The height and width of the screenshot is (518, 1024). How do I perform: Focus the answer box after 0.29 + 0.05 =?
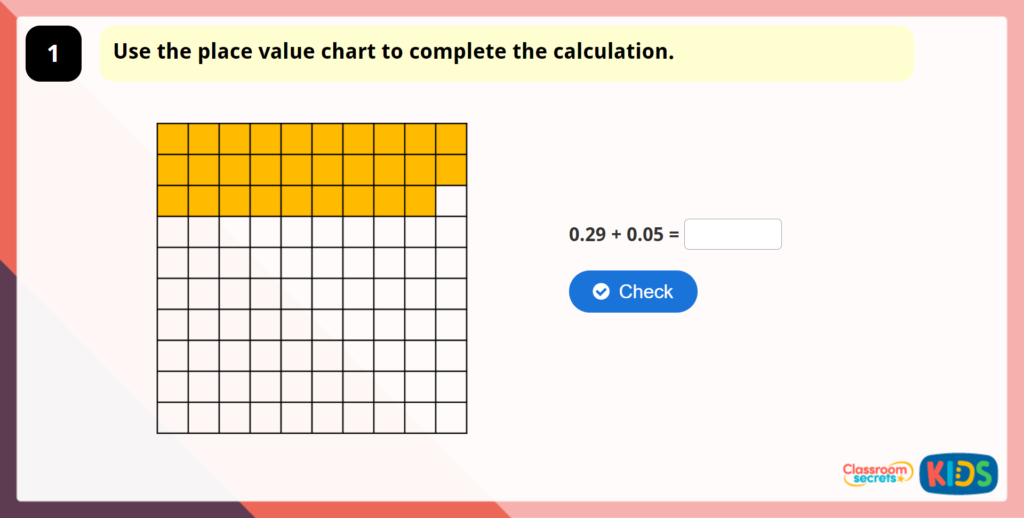click(x=733, y=234)
